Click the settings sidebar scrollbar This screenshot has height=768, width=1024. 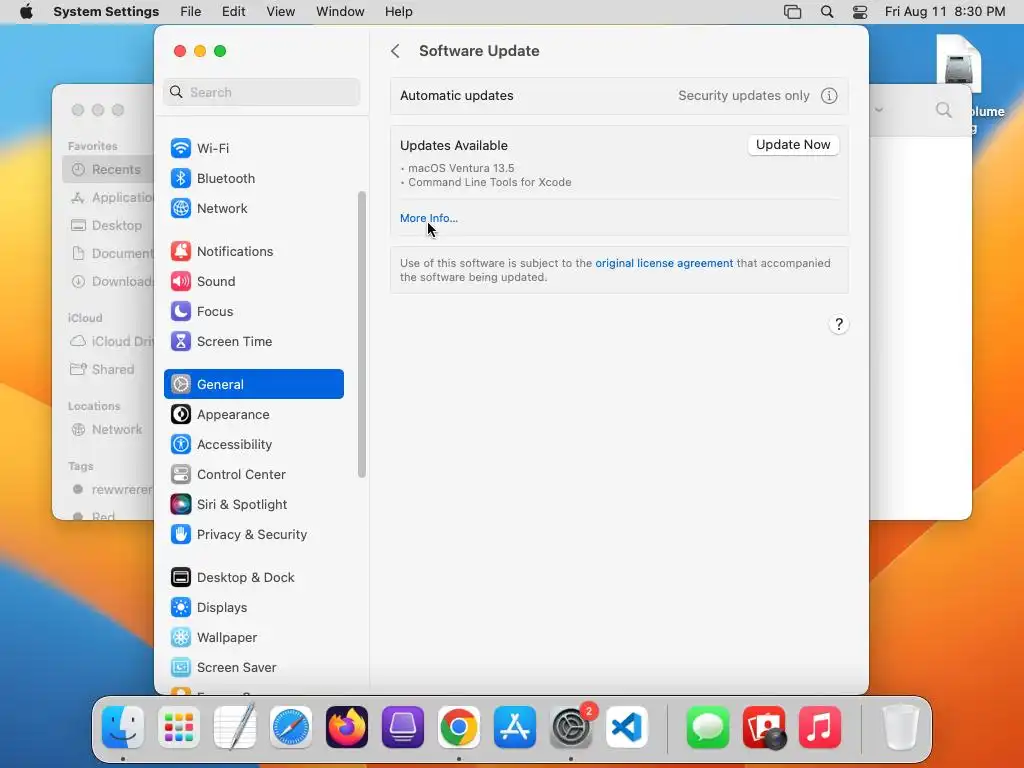tap(361, 334)
